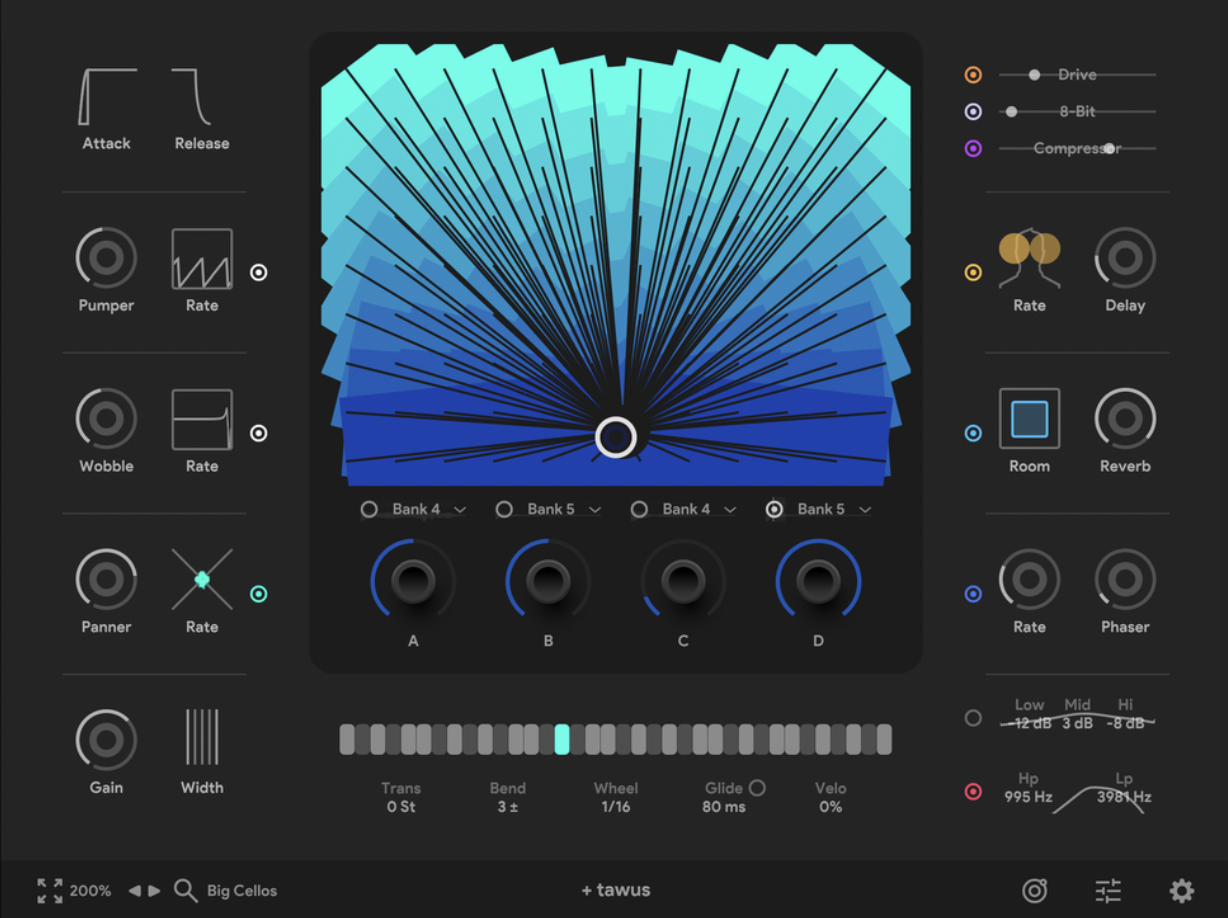This screenshot has width=1228, height=918.
Task: Click the Reverb knob
Action: [1125, 419]
